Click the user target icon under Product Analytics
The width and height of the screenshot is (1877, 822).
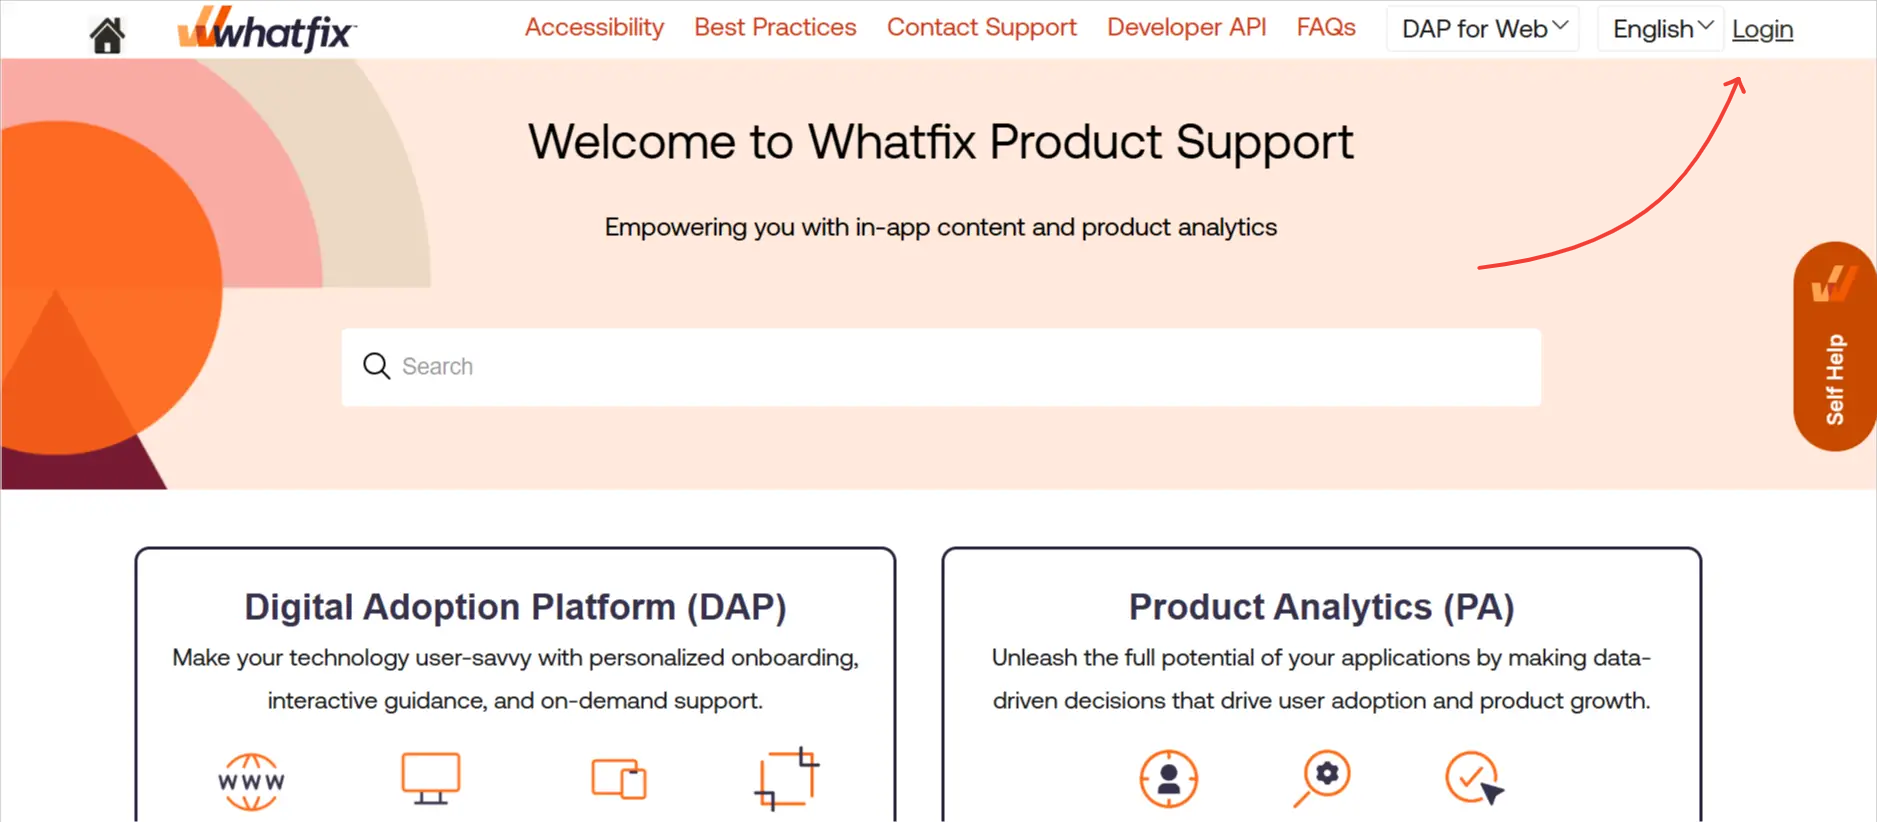point(1168,778)
